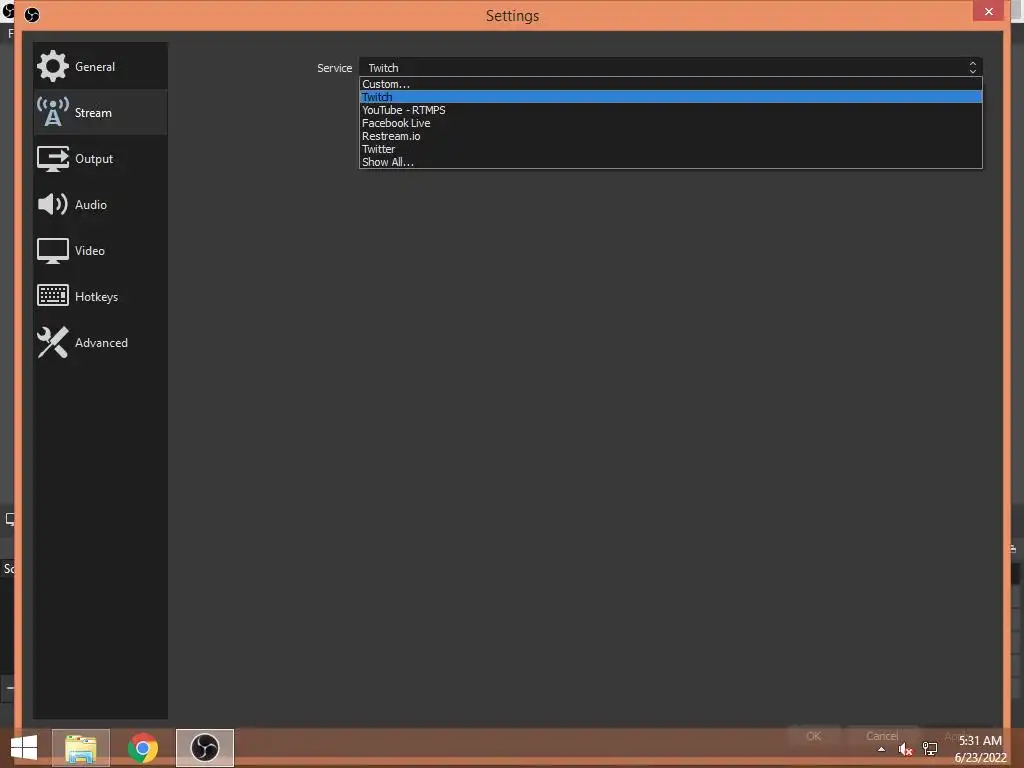Viewport: 1024px width, 768px height.
Task: Open the General settings section
Action: tap(100, 66)
